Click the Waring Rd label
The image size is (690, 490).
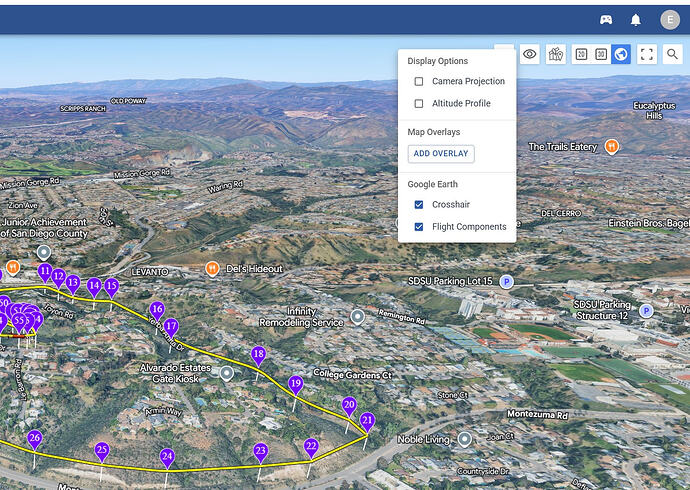click(x=225, y=187)
